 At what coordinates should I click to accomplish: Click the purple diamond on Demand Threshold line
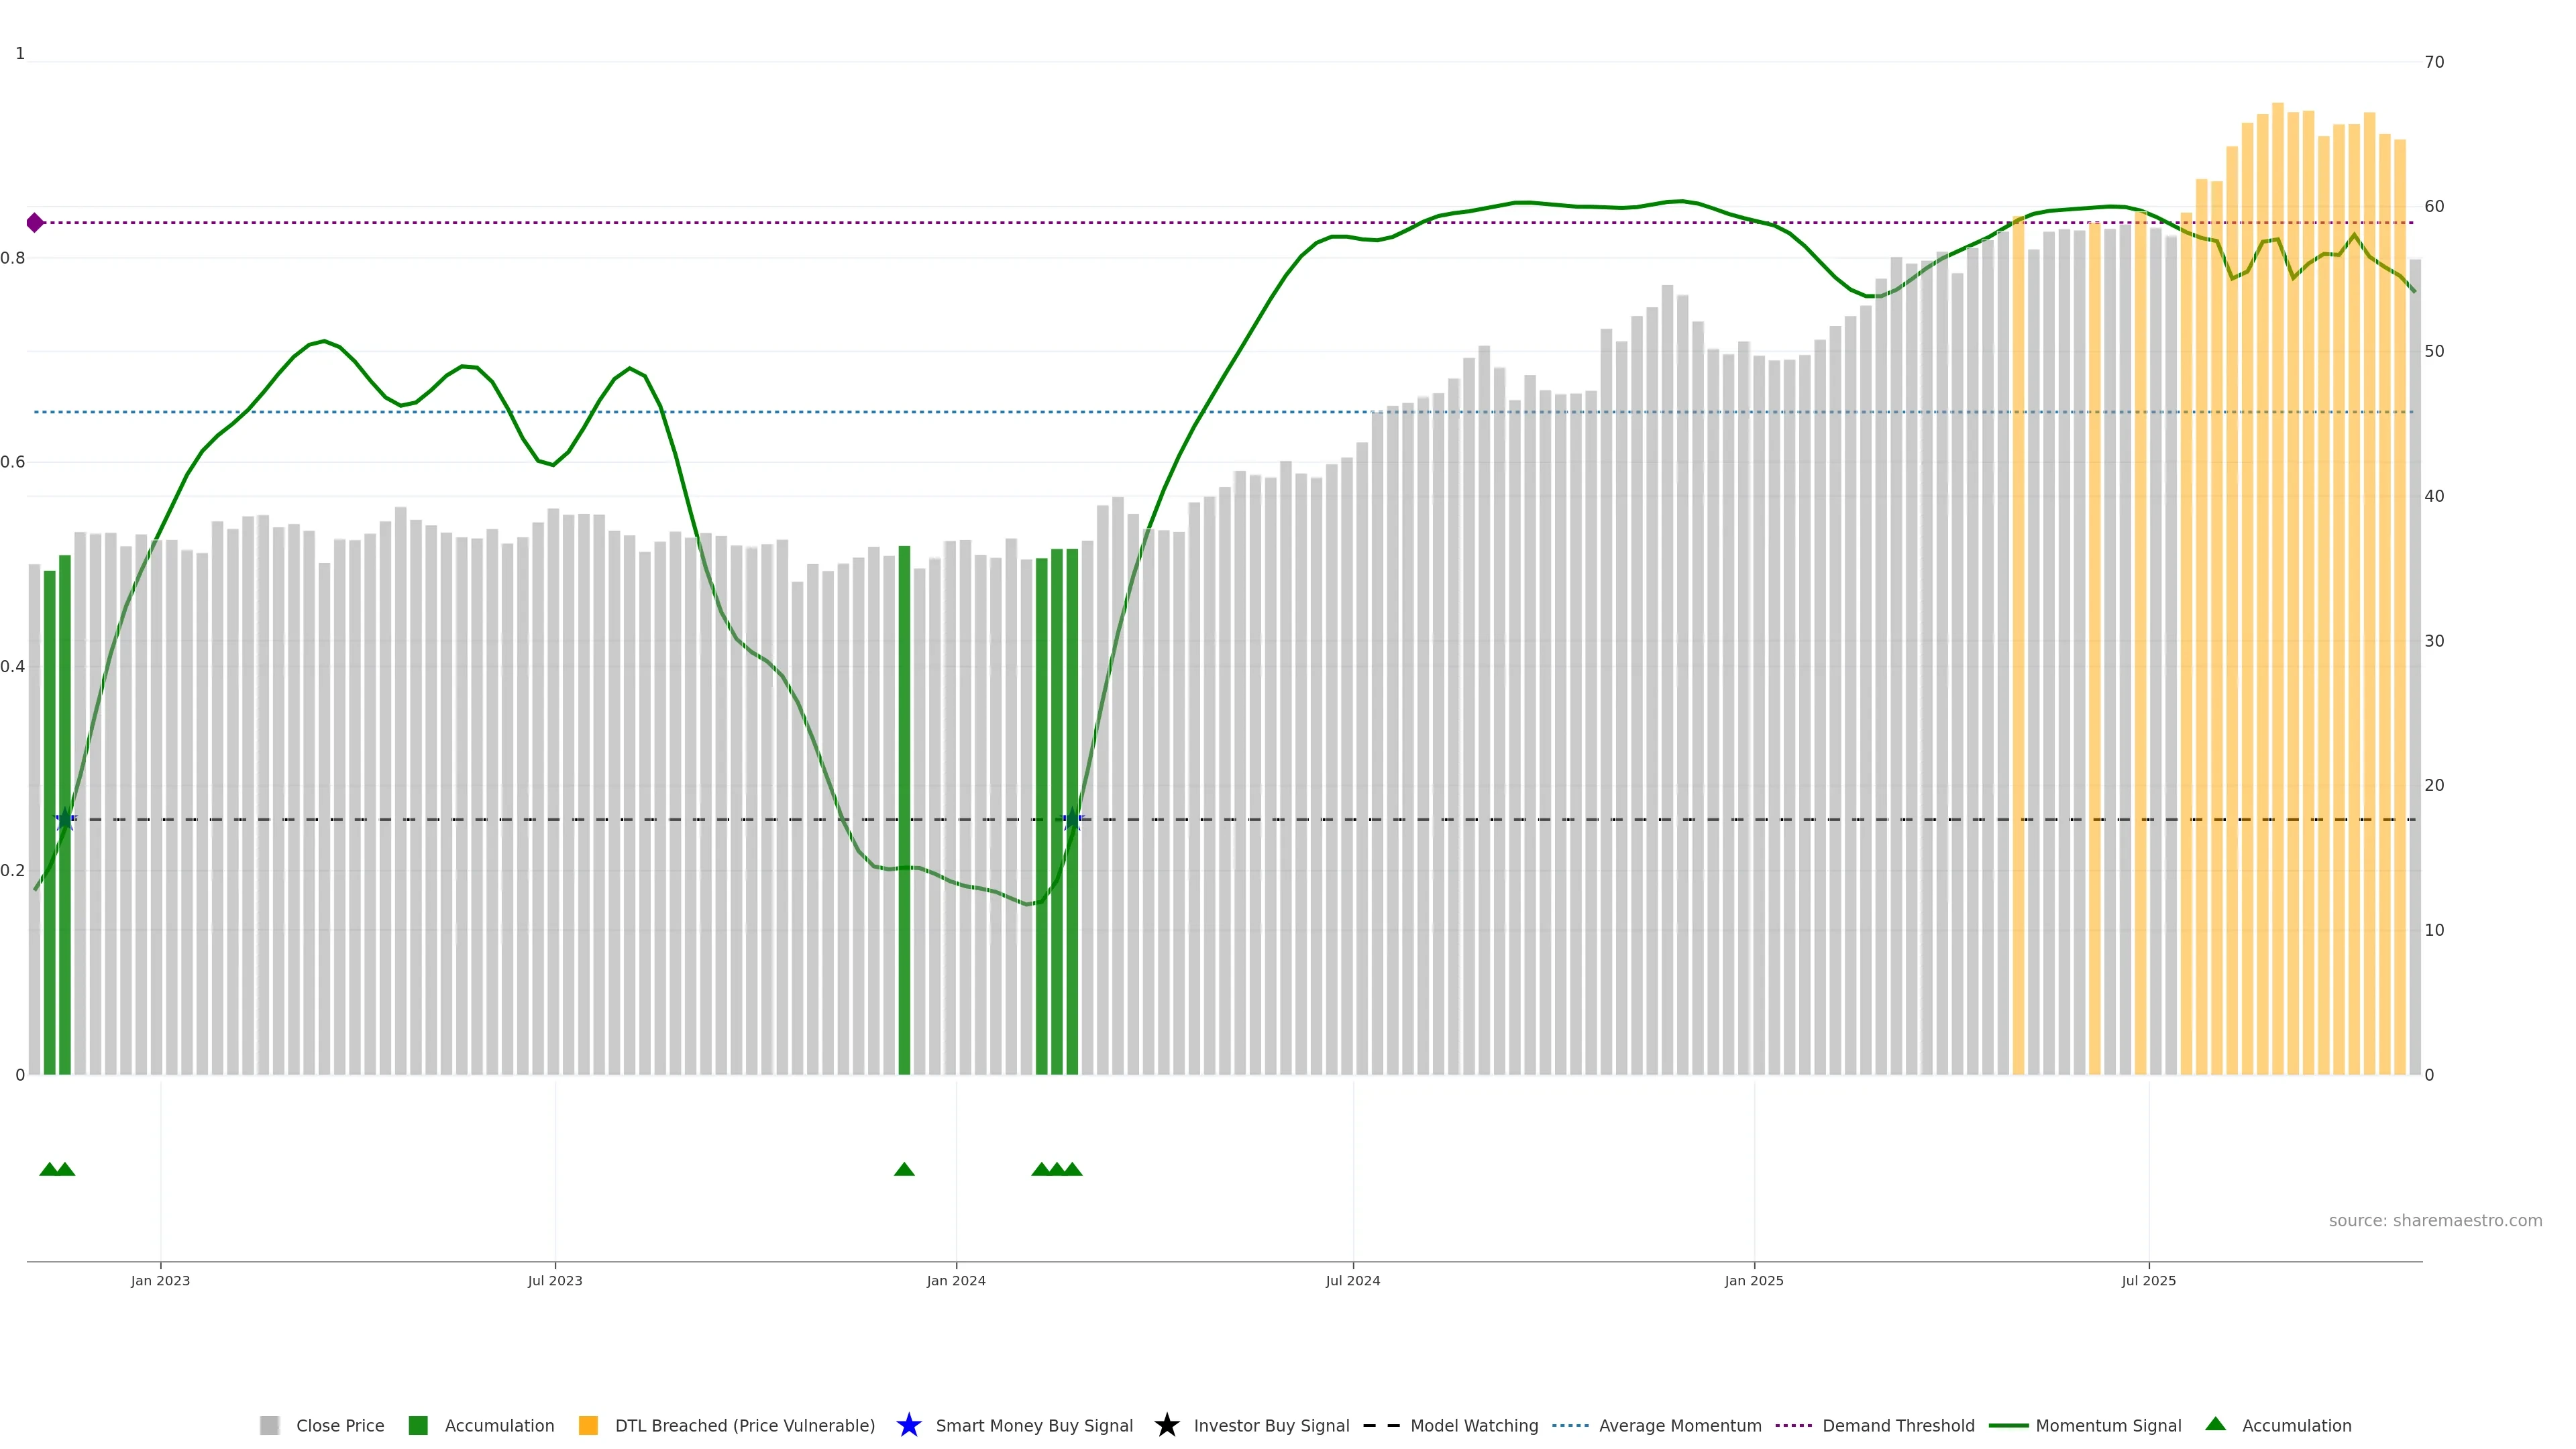(x=35, y=223)
